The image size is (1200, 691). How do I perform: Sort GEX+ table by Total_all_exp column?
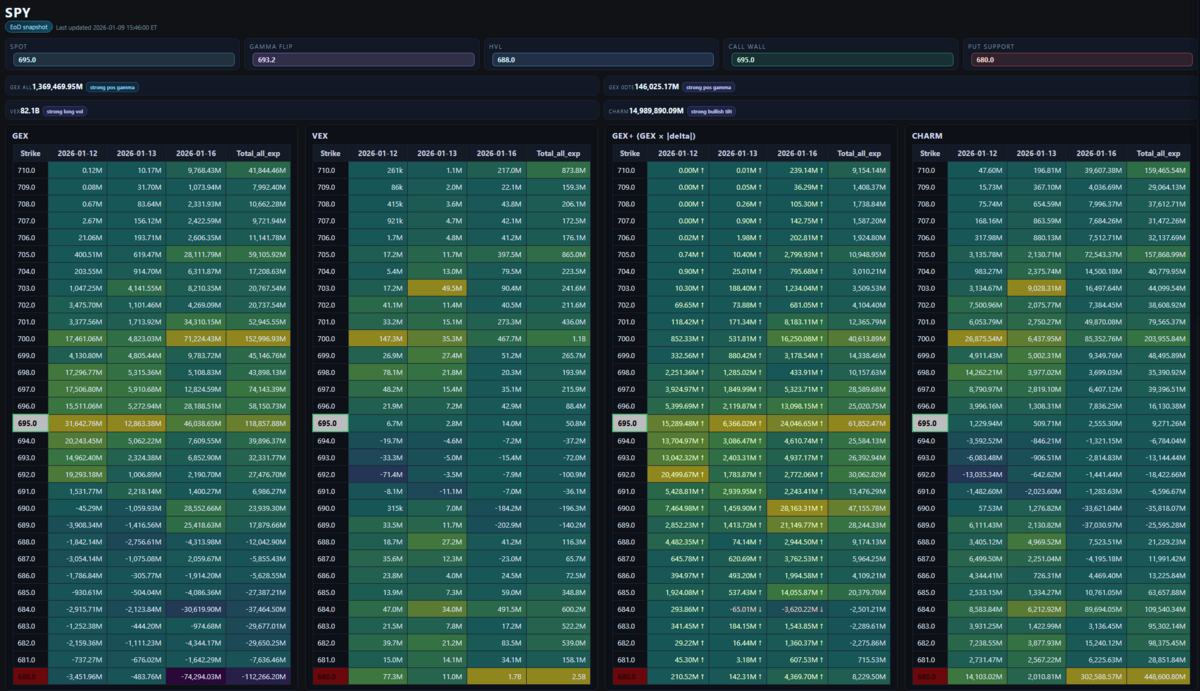click(x=859, y=153)
